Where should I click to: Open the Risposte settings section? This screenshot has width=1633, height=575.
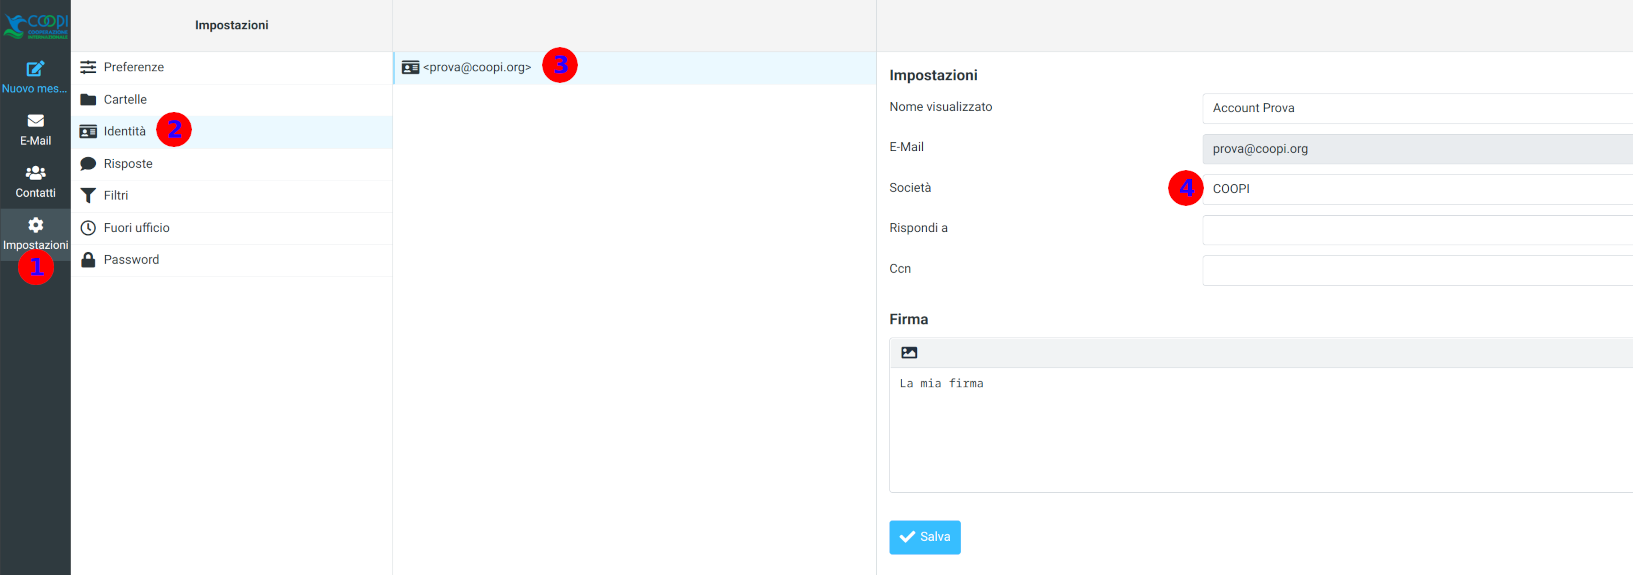pyautogui.click(x=128, y=164)
